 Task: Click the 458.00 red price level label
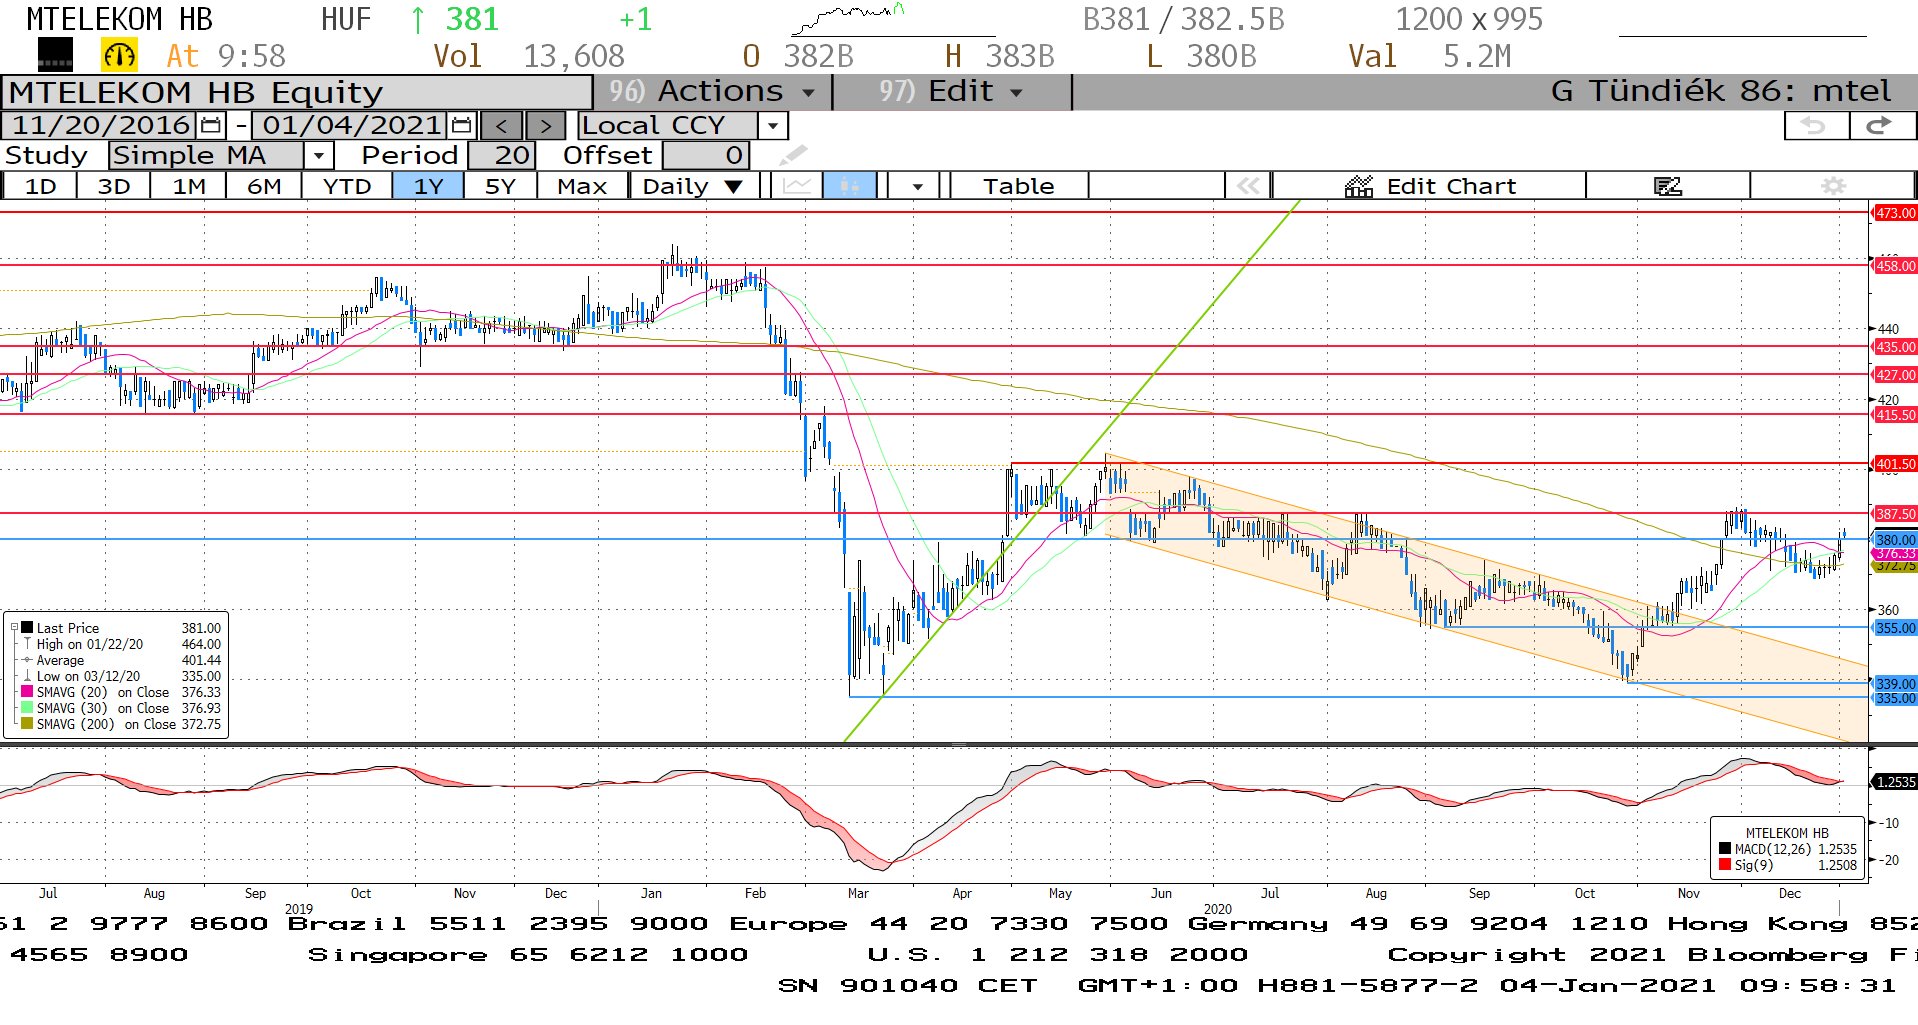[x=1894, y=266]
